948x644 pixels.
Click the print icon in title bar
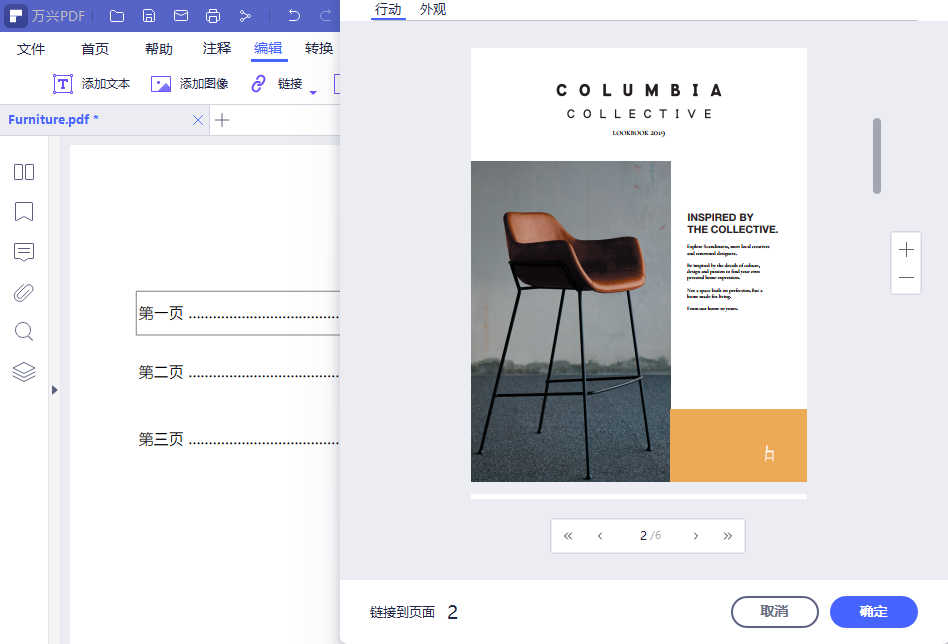point(212,16)
